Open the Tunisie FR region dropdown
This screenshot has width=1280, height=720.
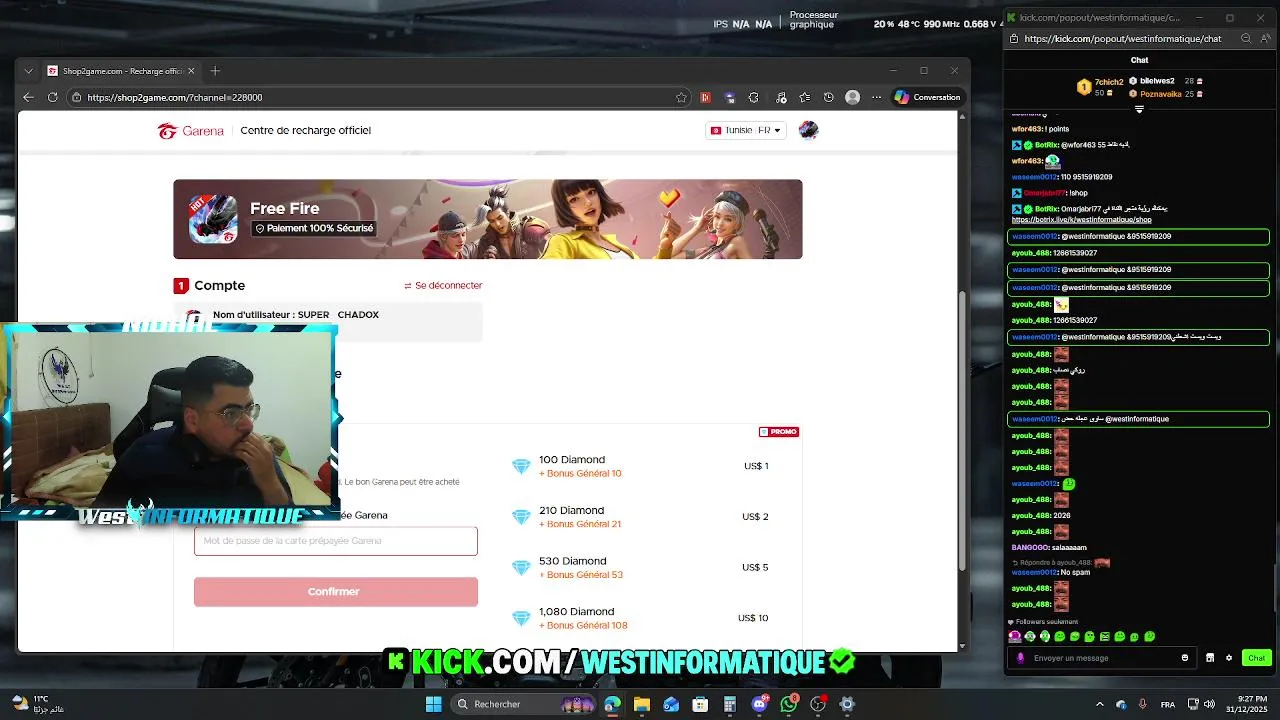746,130
